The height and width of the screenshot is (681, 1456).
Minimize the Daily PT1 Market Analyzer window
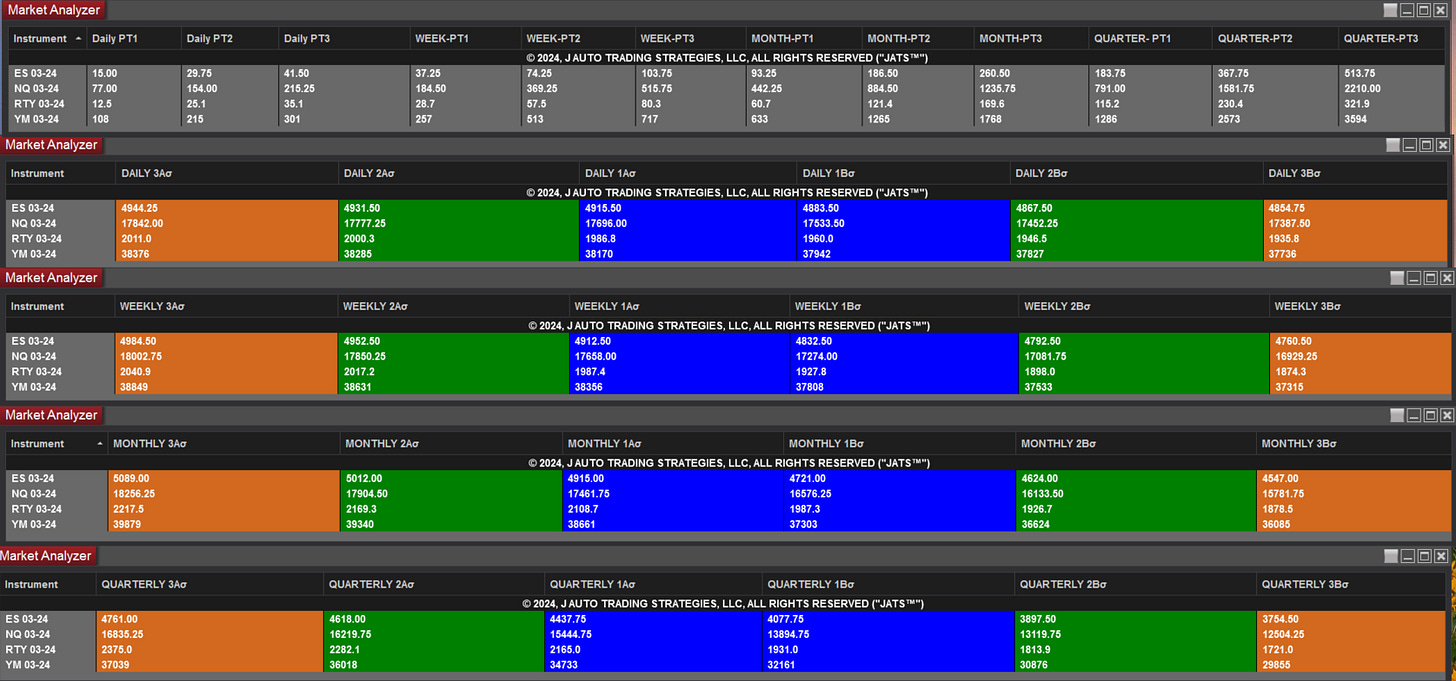(1408, 9)
